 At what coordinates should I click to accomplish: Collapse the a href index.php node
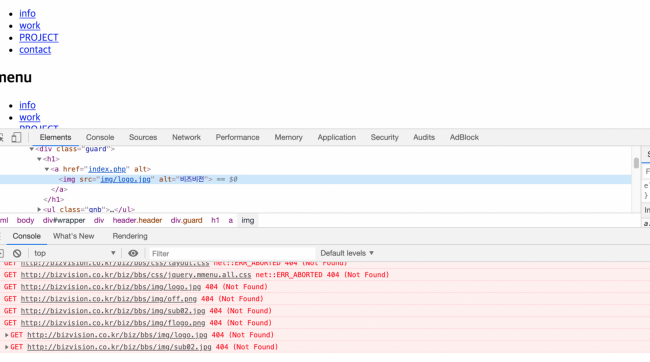(x=47, y=169)
